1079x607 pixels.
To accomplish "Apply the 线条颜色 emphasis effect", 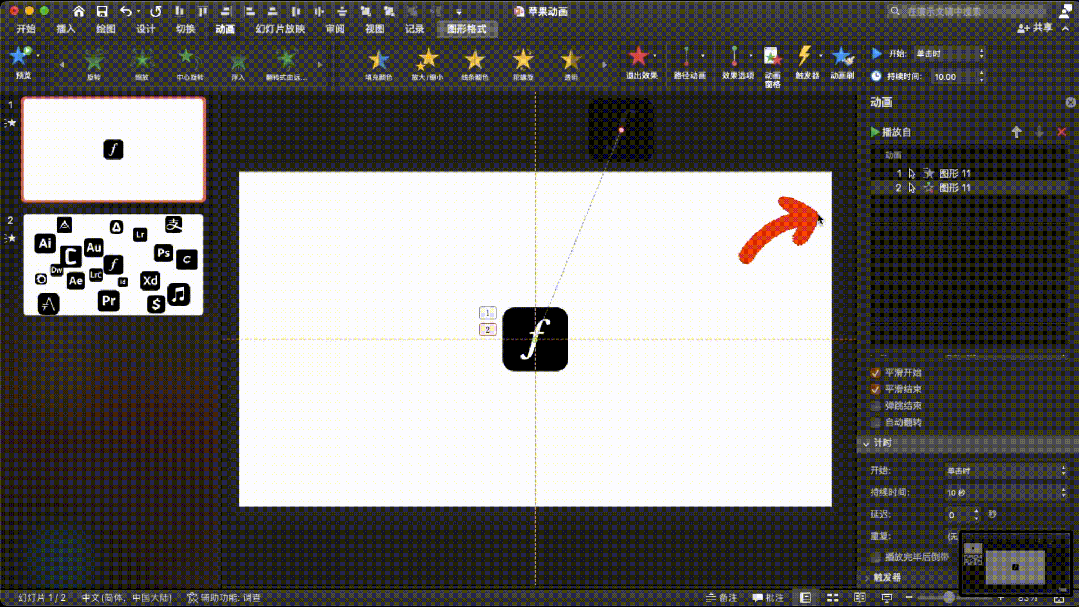I will coord(475,65).
